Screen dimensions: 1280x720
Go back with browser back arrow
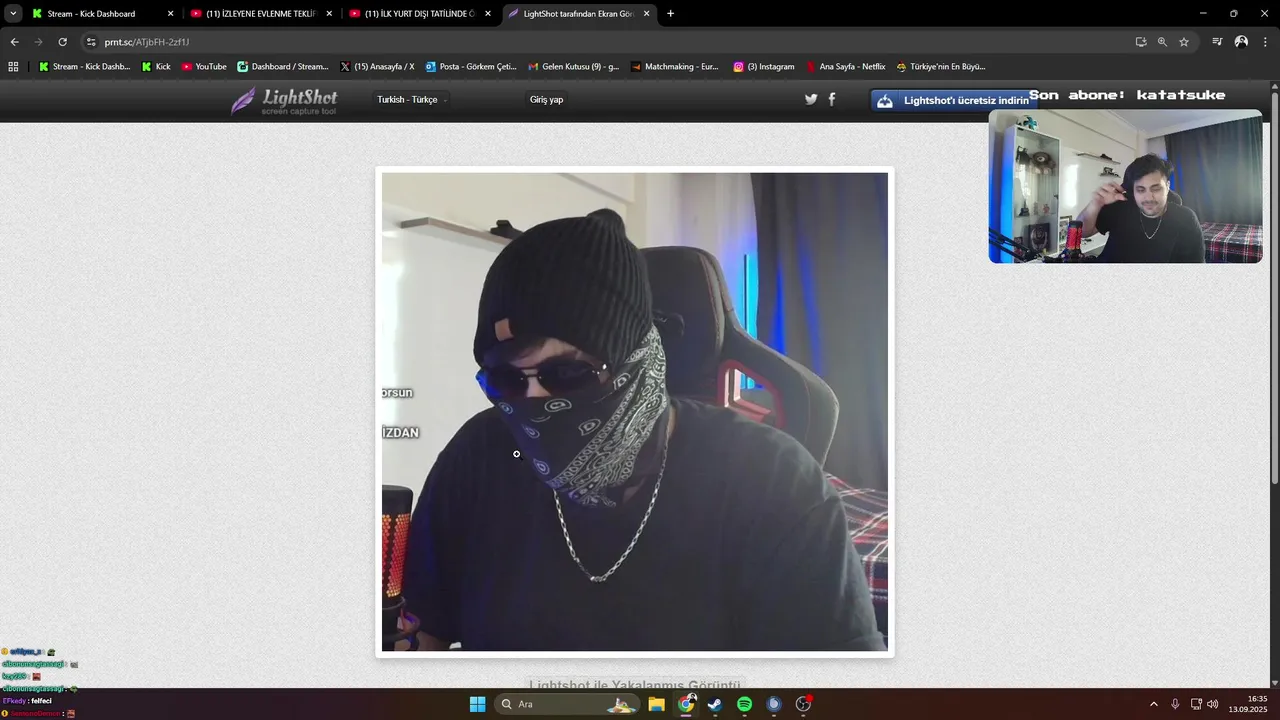tap(14, 42)
